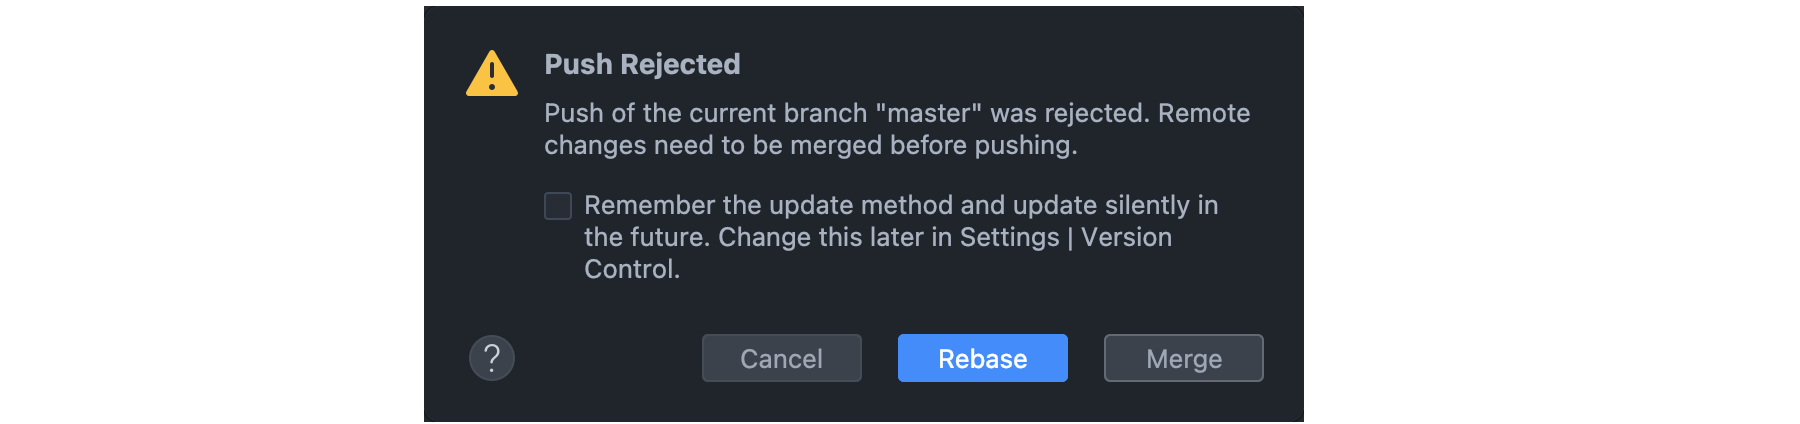This screenshot has height=424, width=1800.
Task: Click the quoted "master" branch name
Action: point(929,113)
